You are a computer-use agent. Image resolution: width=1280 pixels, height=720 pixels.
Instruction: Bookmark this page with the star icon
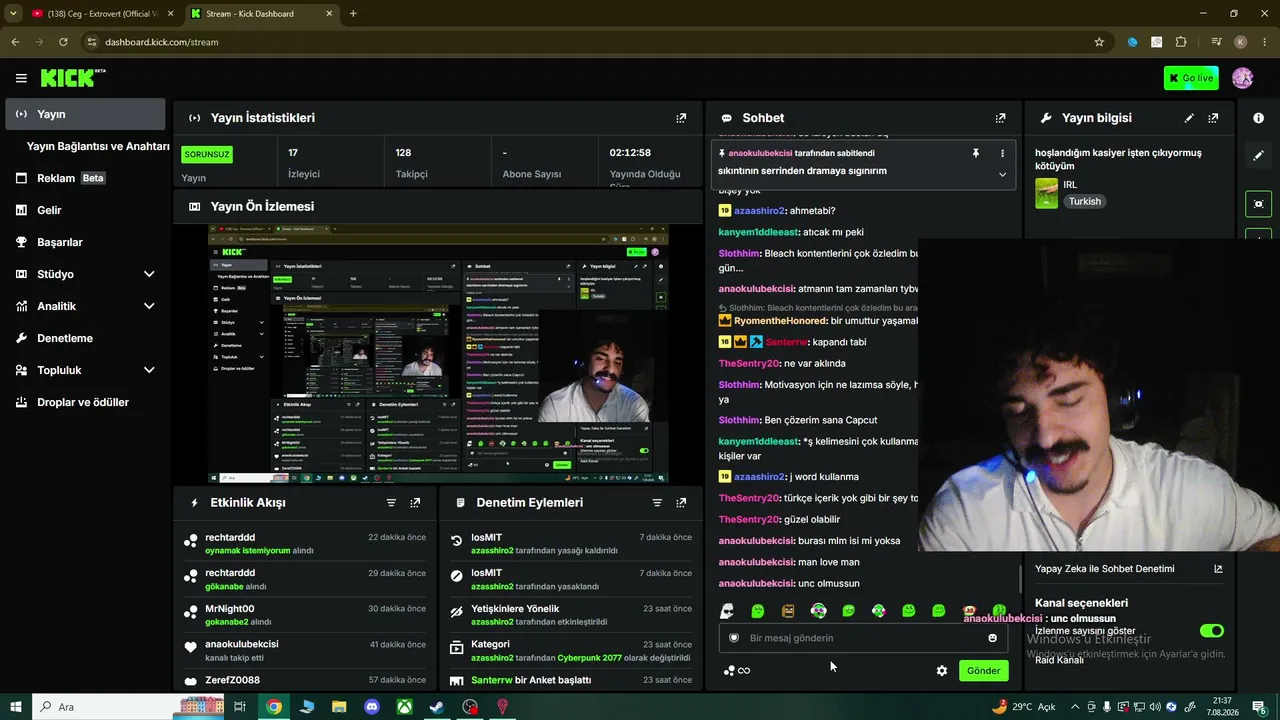point(1099,42)
